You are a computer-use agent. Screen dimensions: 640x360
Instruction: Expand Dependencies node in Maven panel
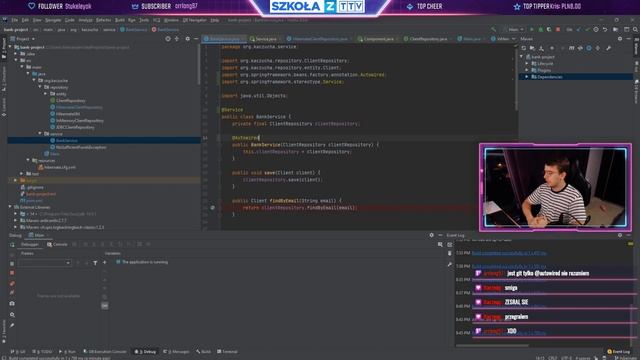pos(527,77)
